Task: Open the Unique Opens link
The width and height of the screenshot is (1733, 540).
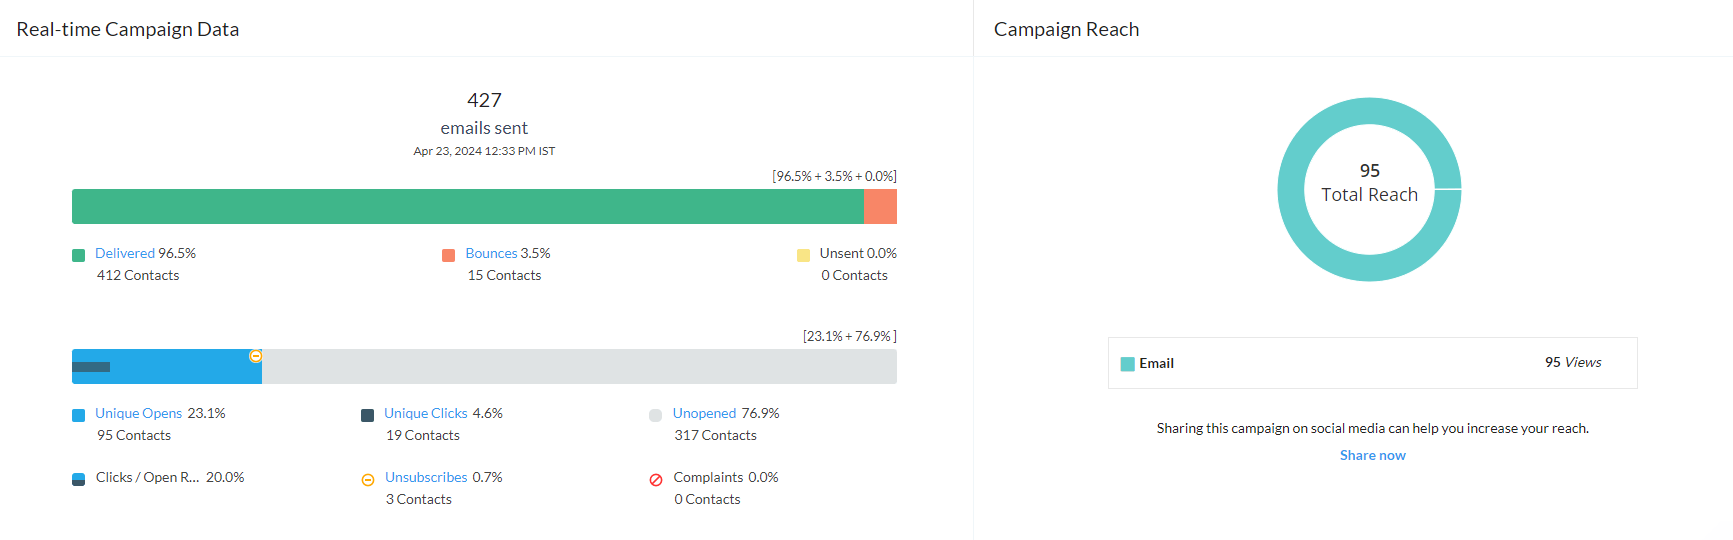Action: click(x=138, y=413)
